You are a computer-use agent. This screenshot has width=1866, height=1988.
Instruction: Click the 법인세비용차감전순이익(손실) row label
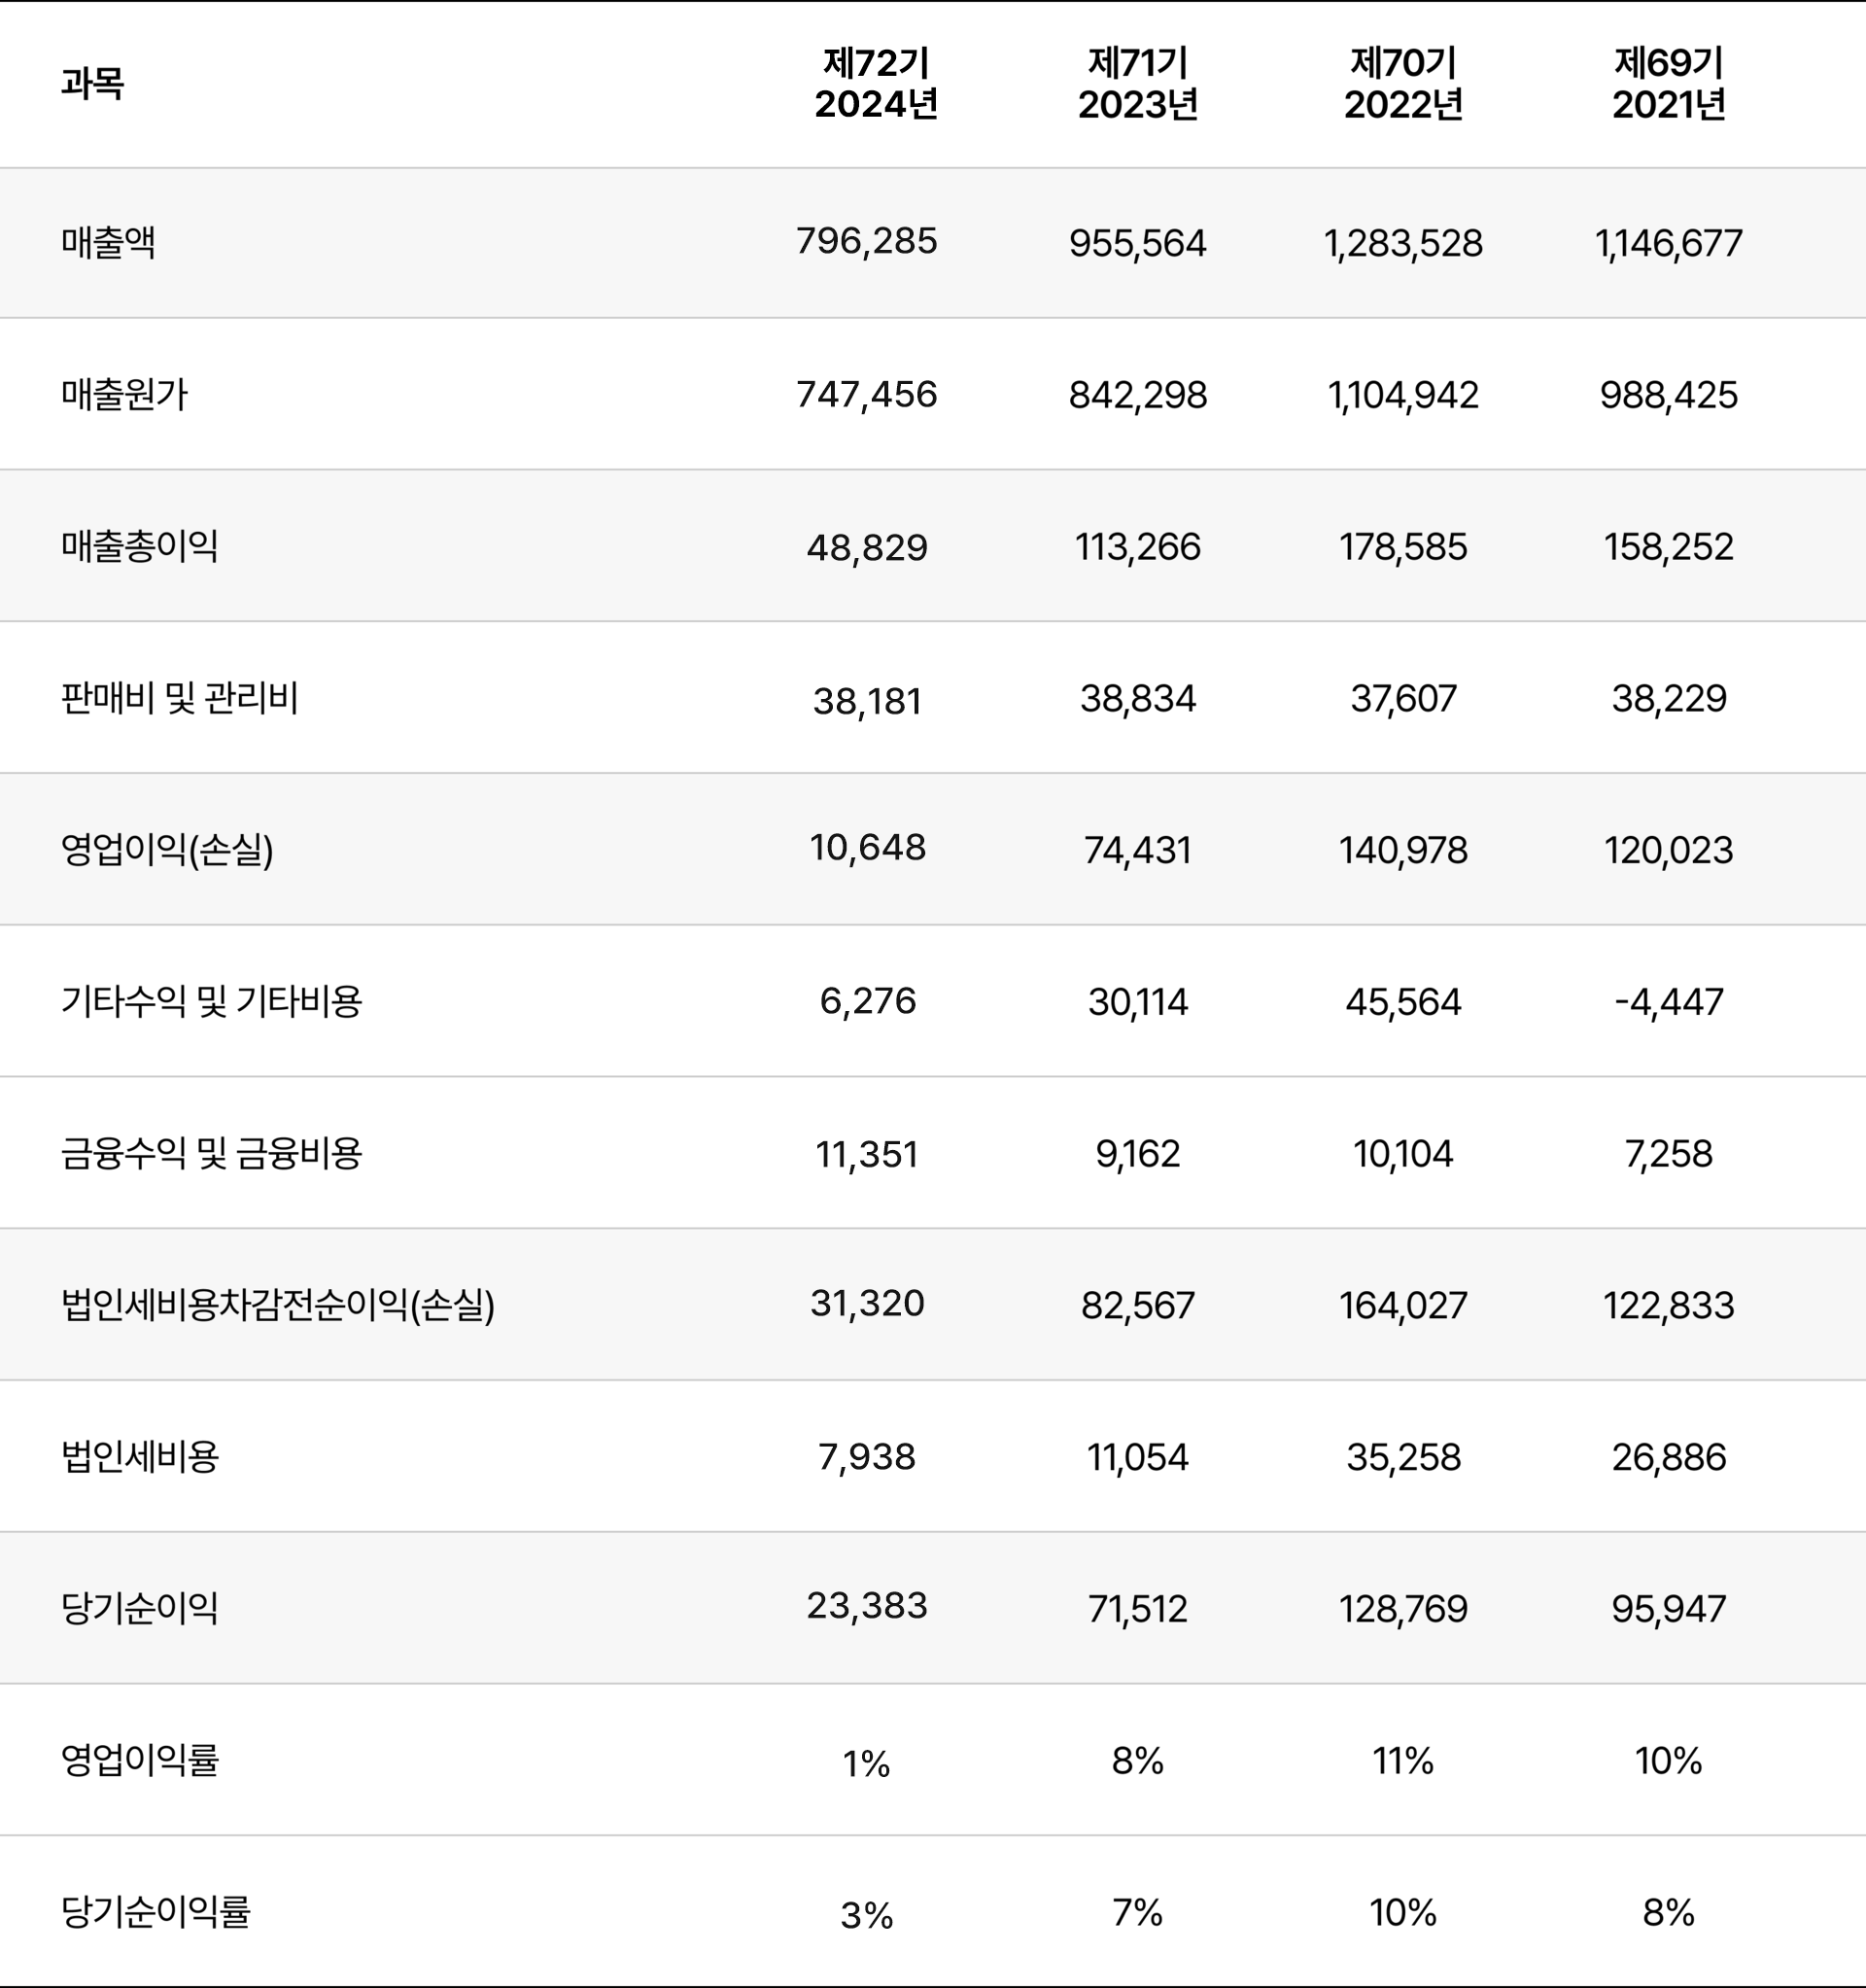pos(278,1305)
